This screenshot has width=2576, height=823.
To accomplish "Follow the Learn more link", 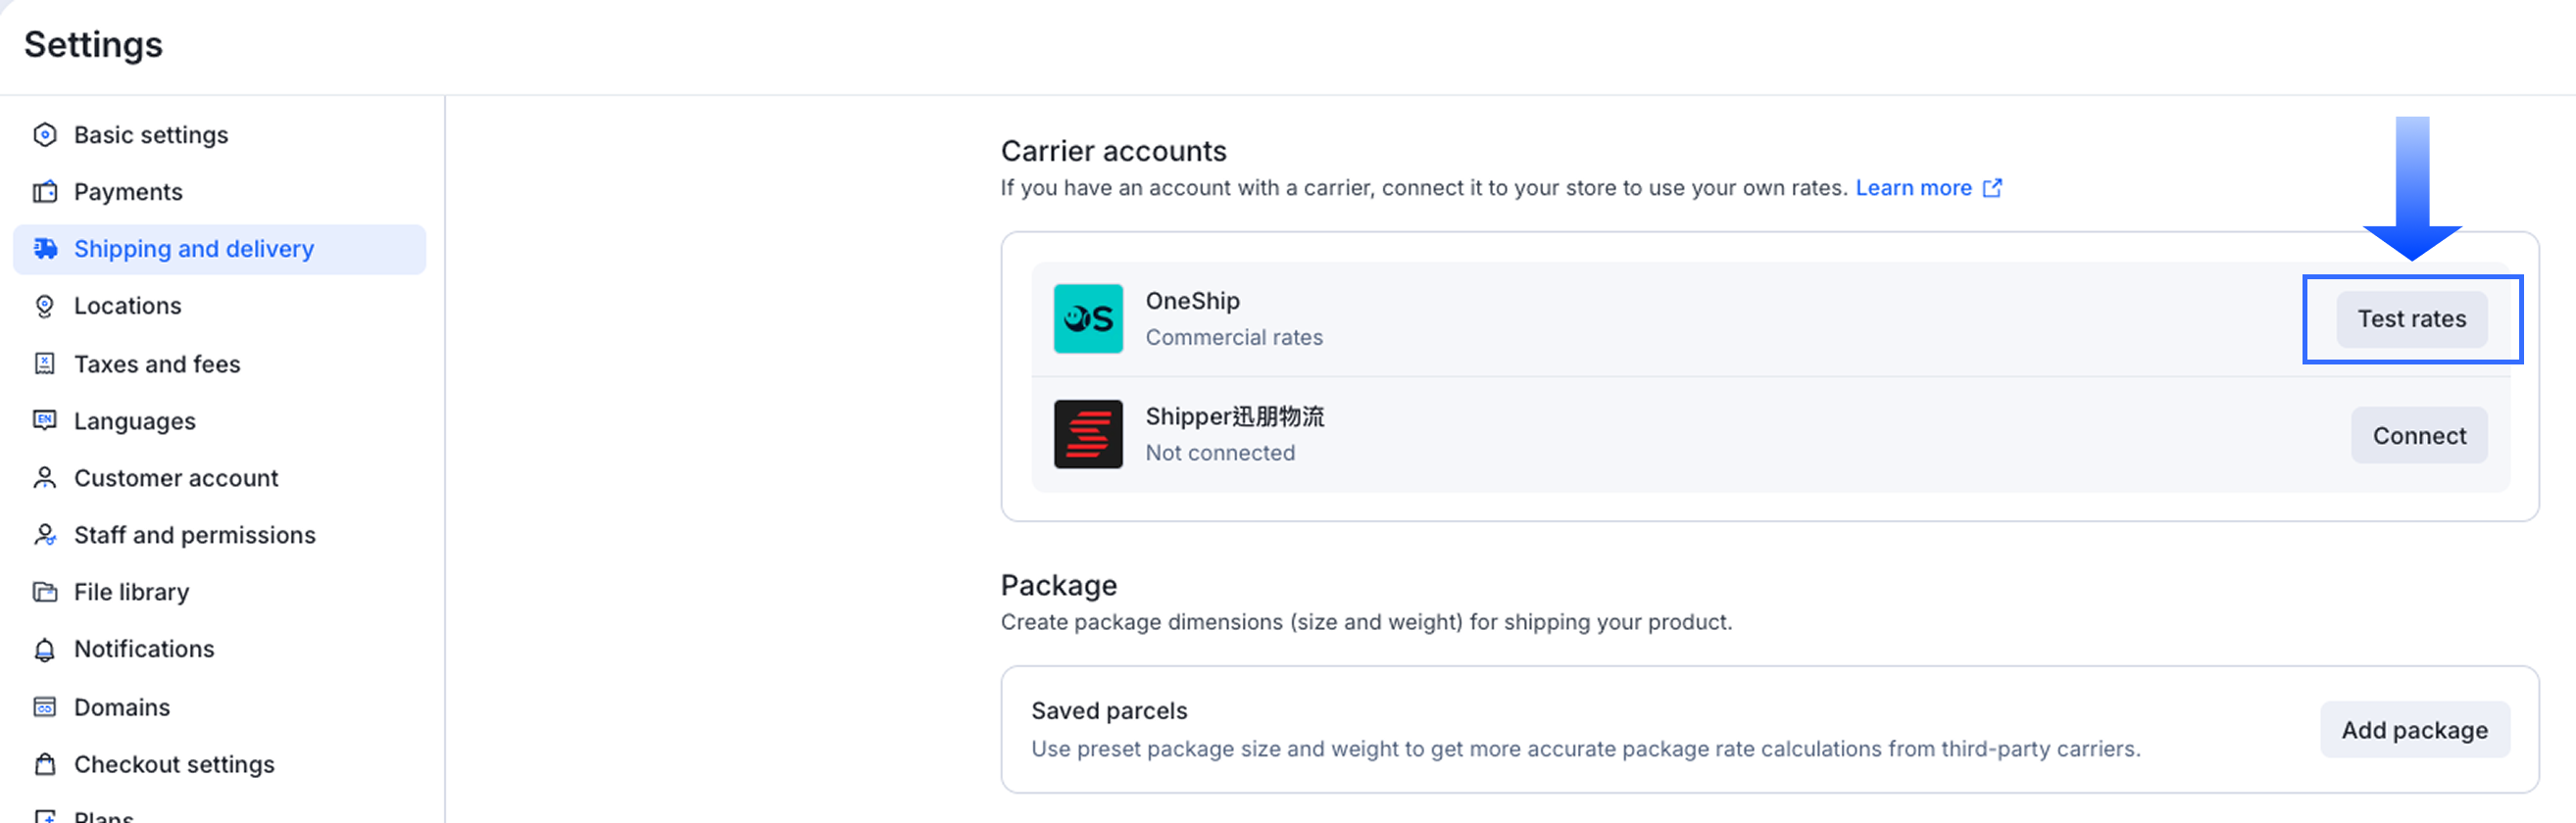I will pyautogui.click(x=1913, y=188).
